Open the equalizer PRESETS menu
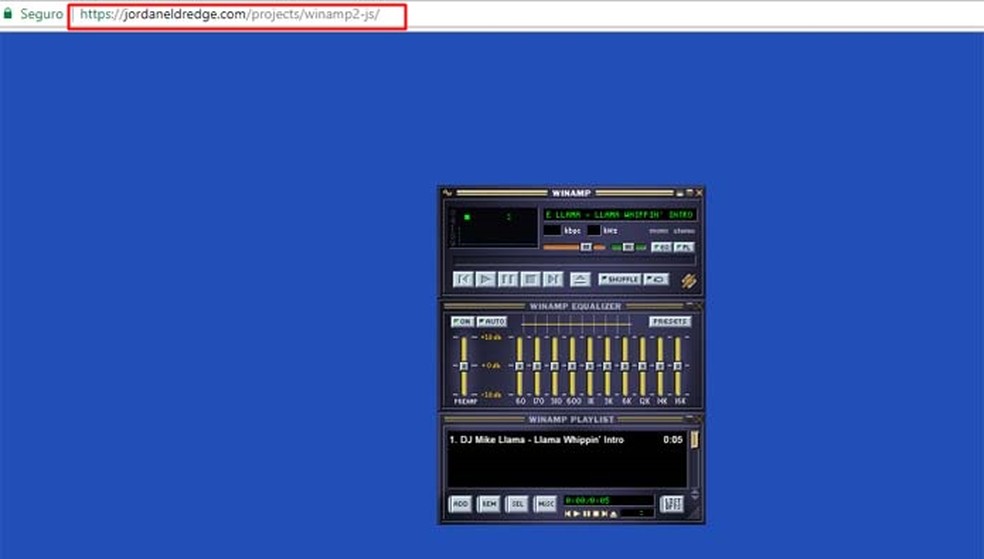The width and height of the screenshot is (984, 559). click(670, 321)
